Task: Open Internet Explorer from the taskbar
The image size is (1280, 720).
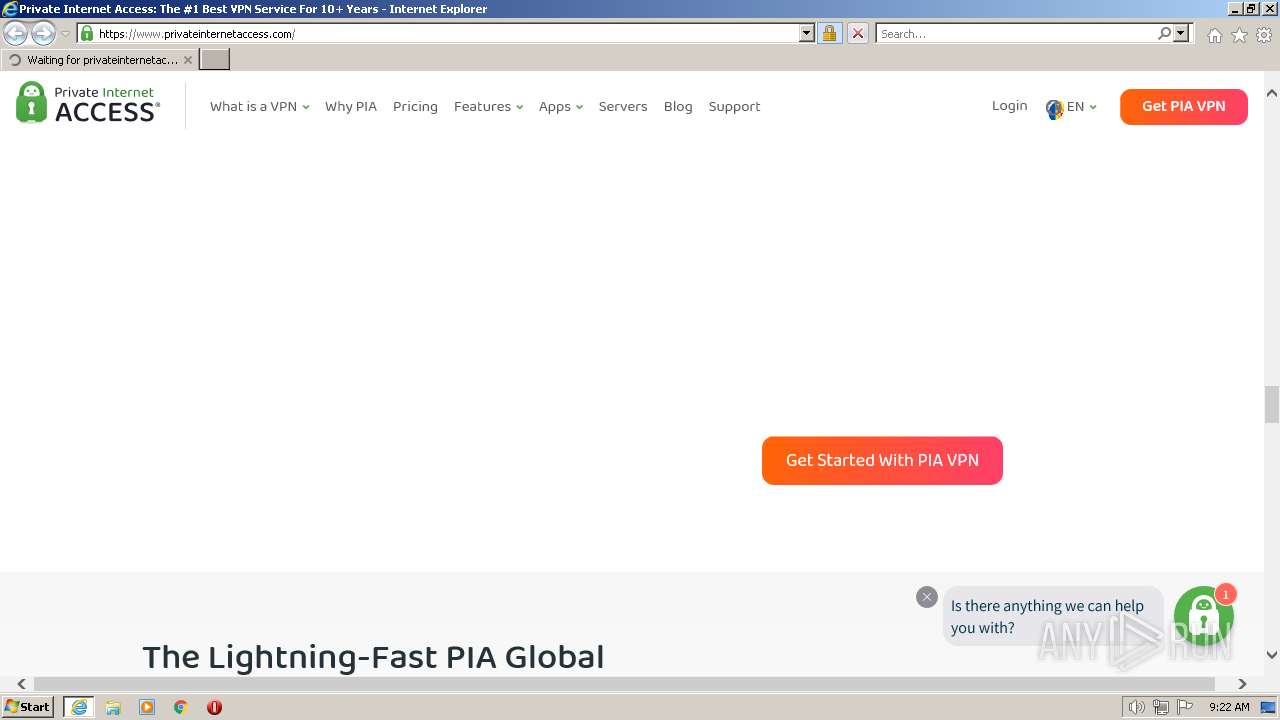Action: 79,707
